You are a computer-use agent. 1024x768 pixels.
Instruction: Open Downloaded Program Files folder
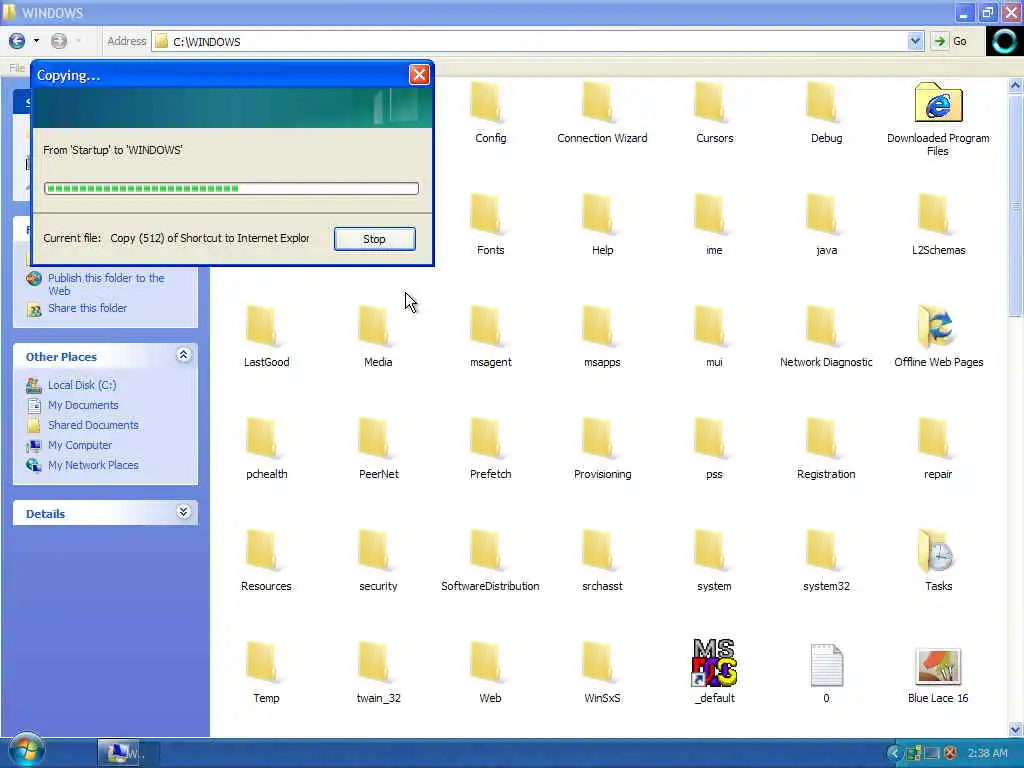click(x=938, y=118)
